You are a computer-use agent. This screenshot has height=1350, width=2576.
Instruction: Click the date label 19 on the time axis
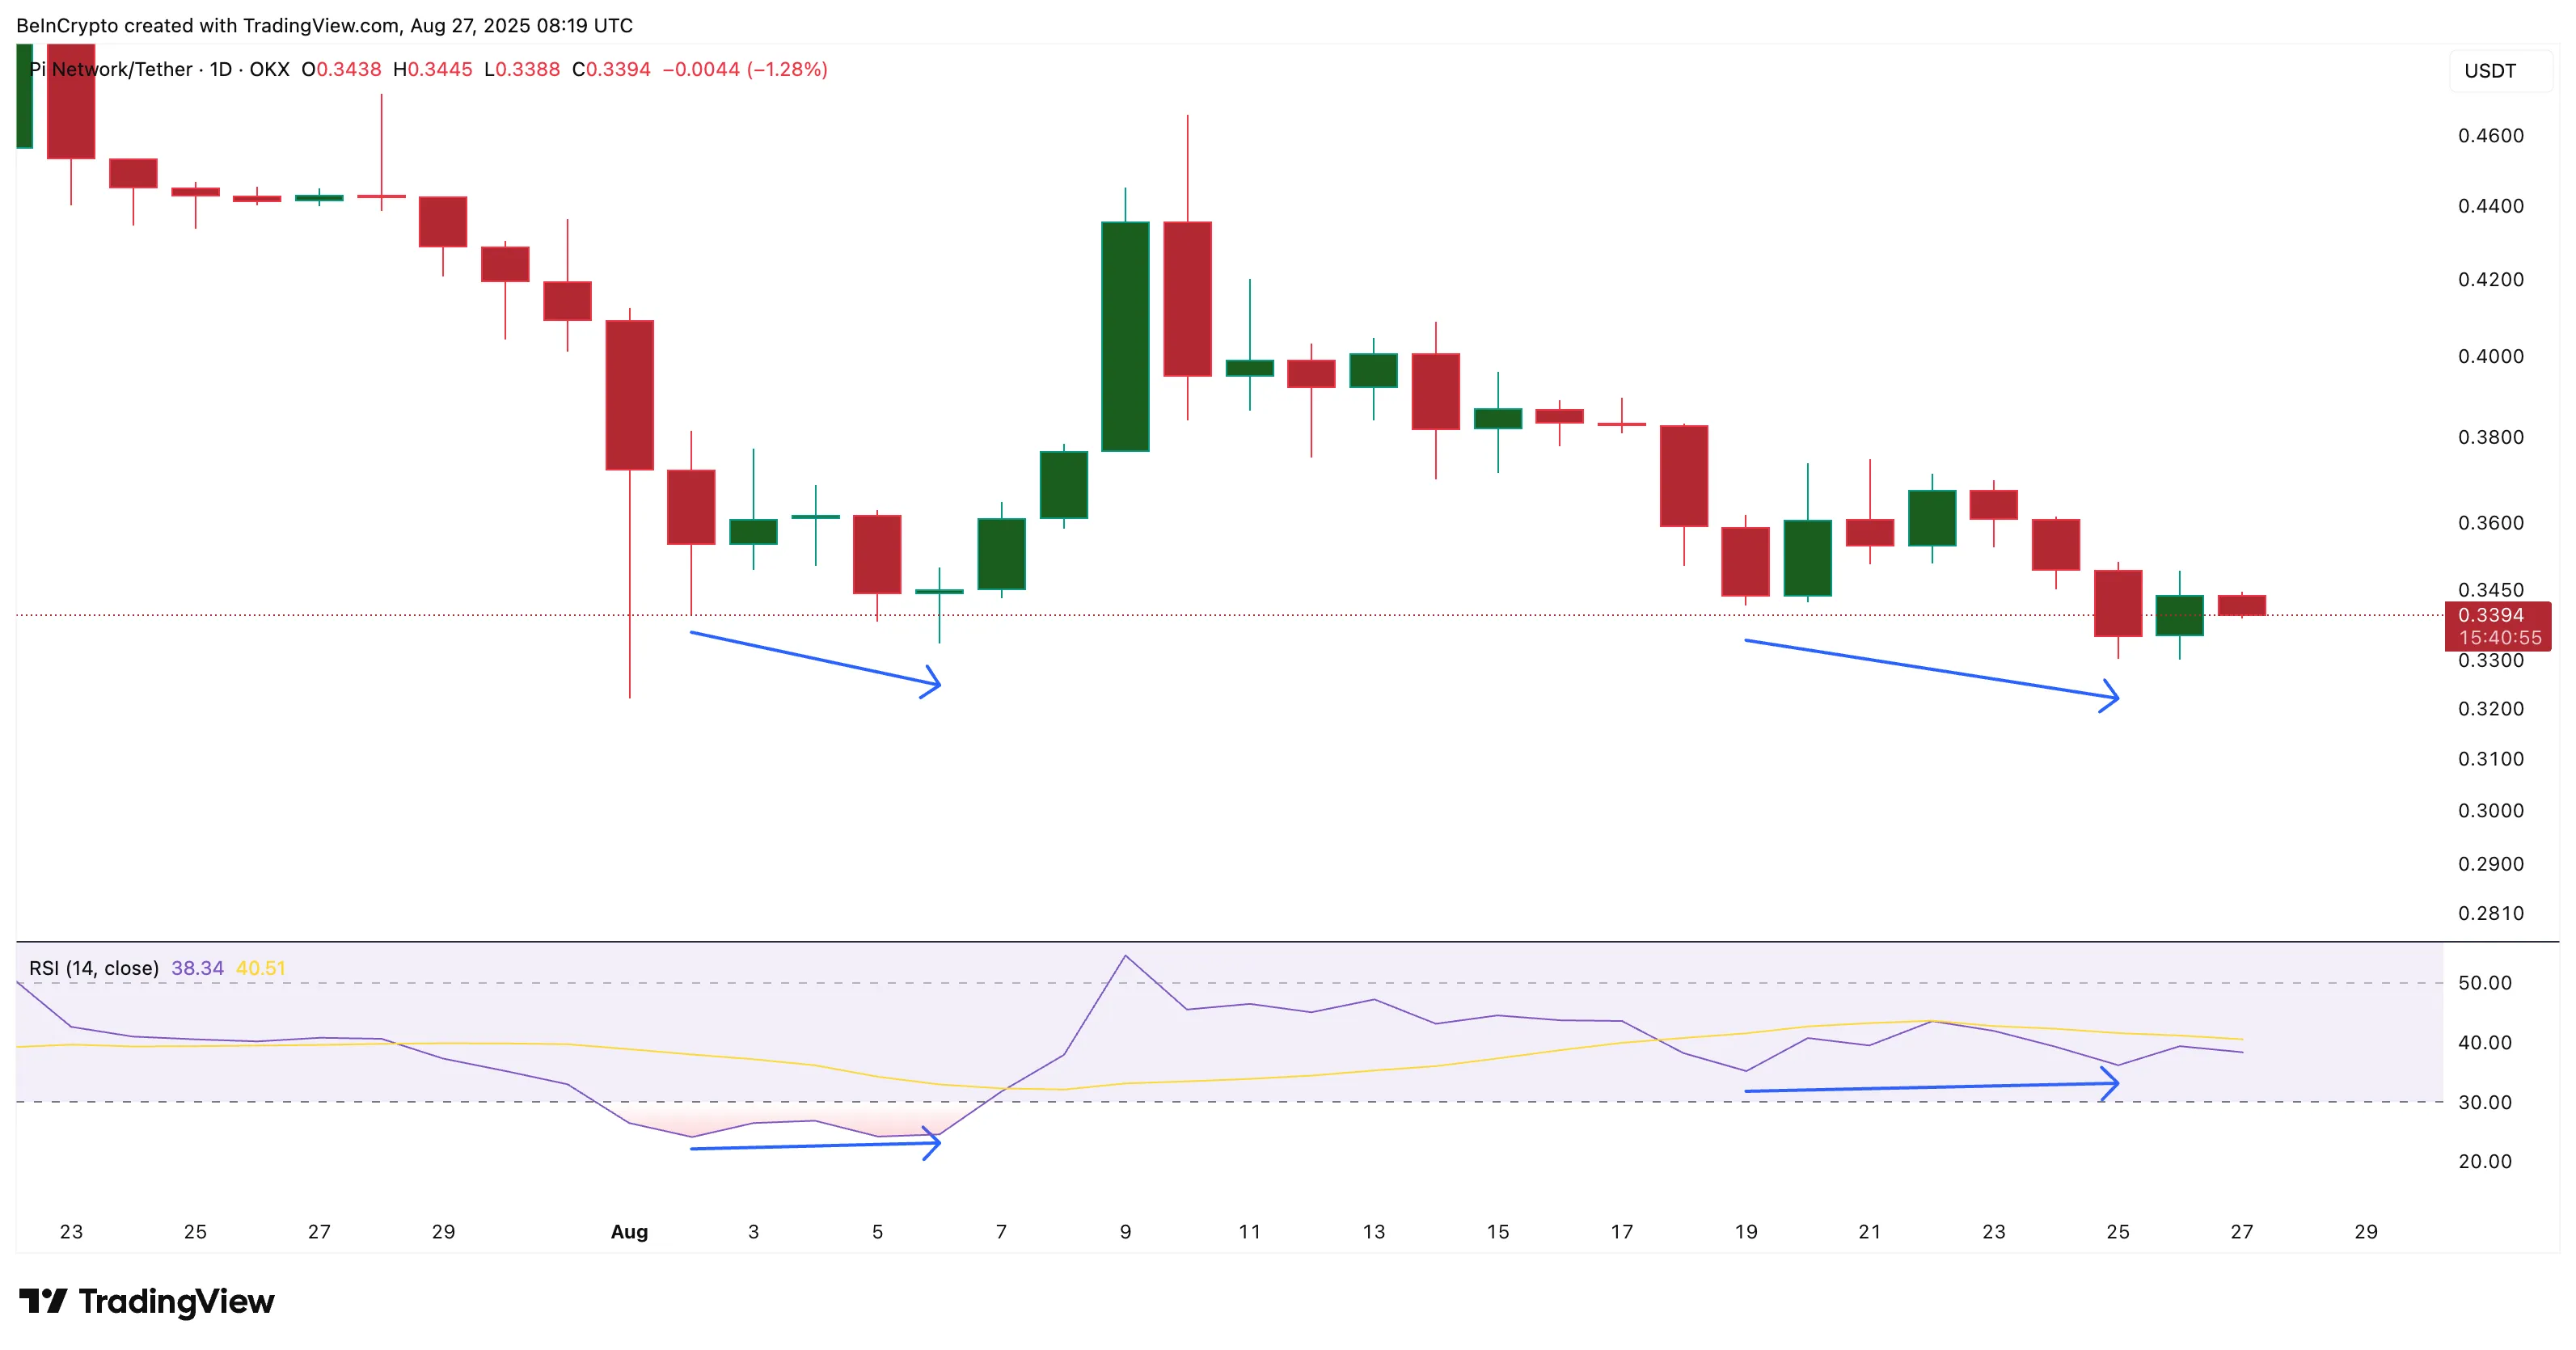(x=1746, y=1232)
